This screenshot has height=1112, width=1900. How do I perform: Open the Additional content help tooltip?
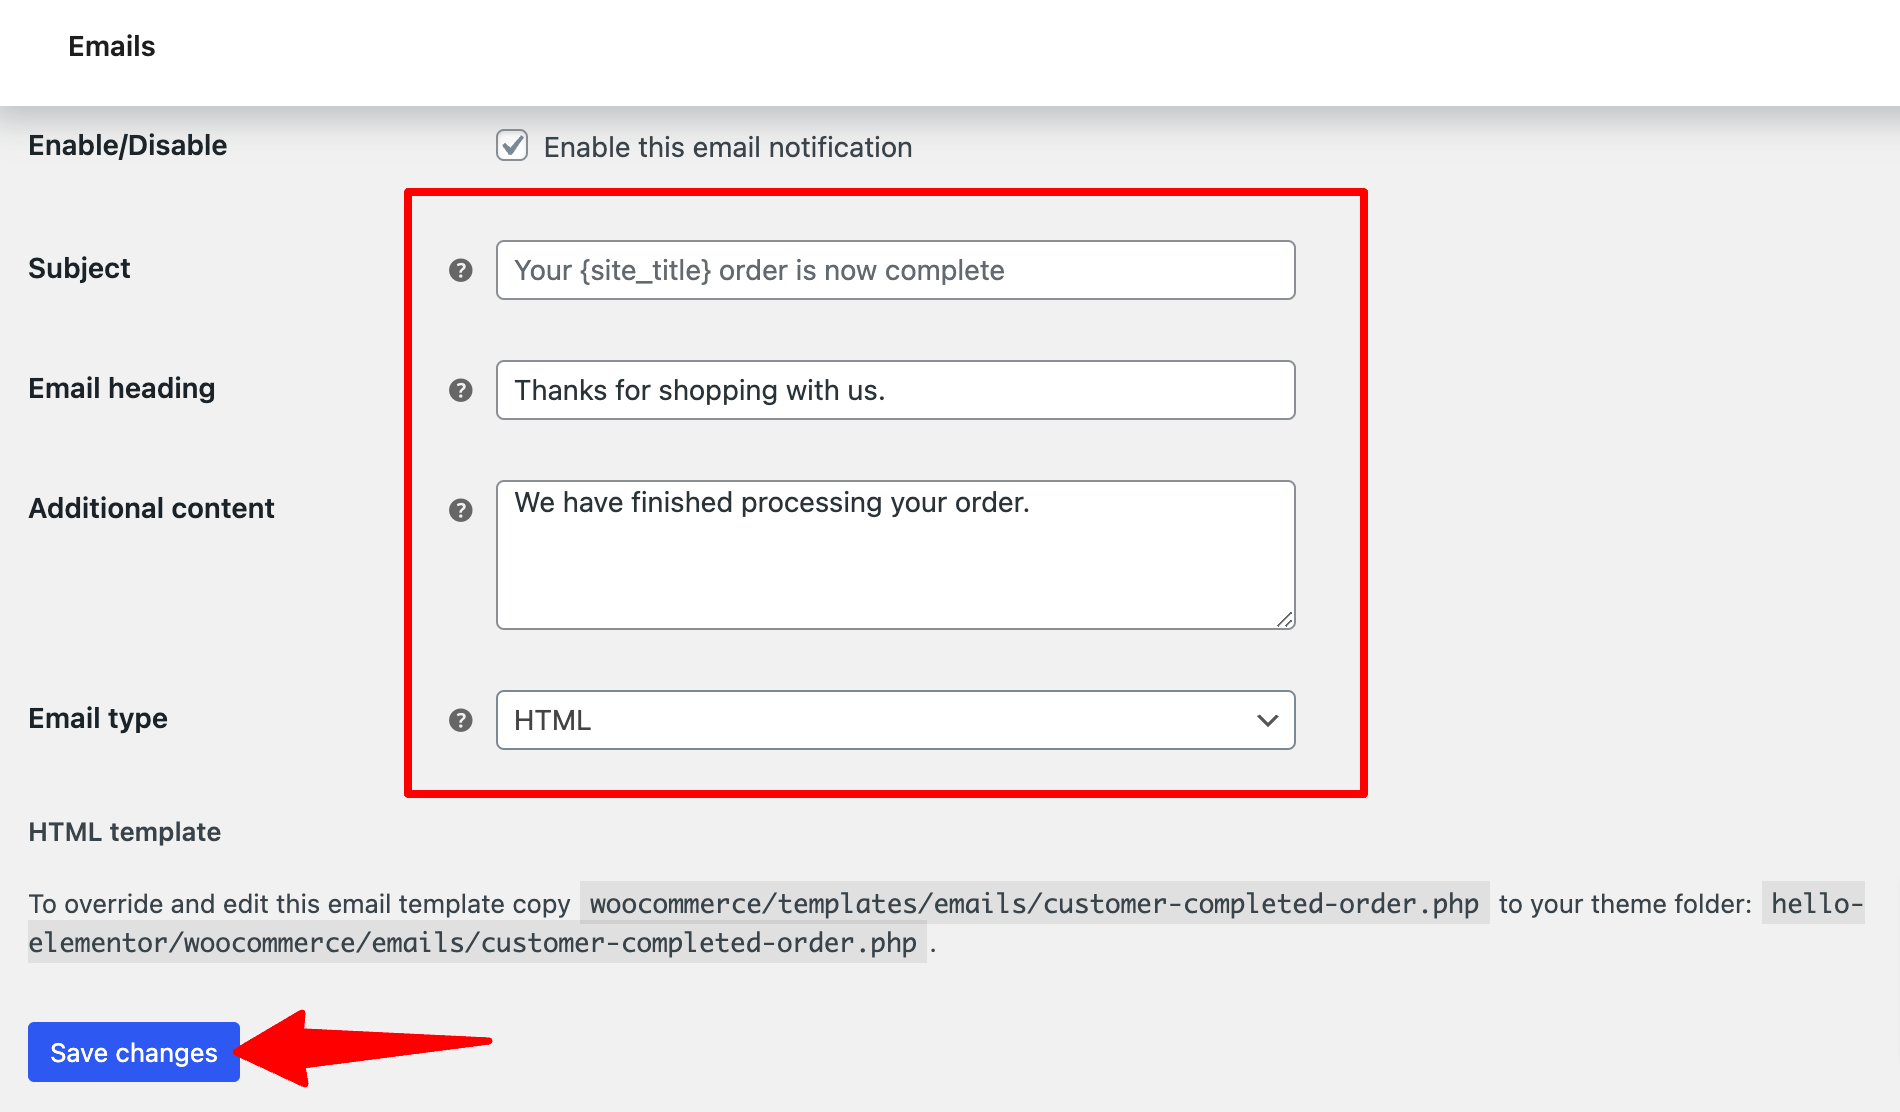461,510
